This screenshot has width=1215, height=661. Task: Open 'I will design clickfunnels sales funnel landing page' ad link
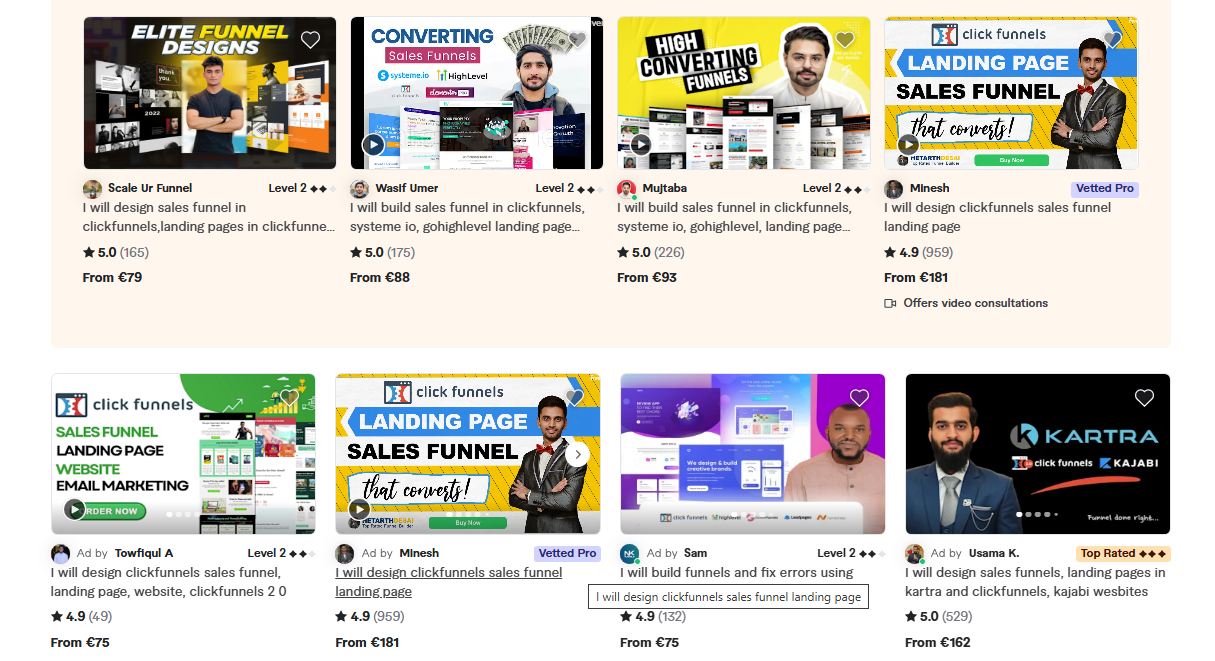(x=449, y=582)
